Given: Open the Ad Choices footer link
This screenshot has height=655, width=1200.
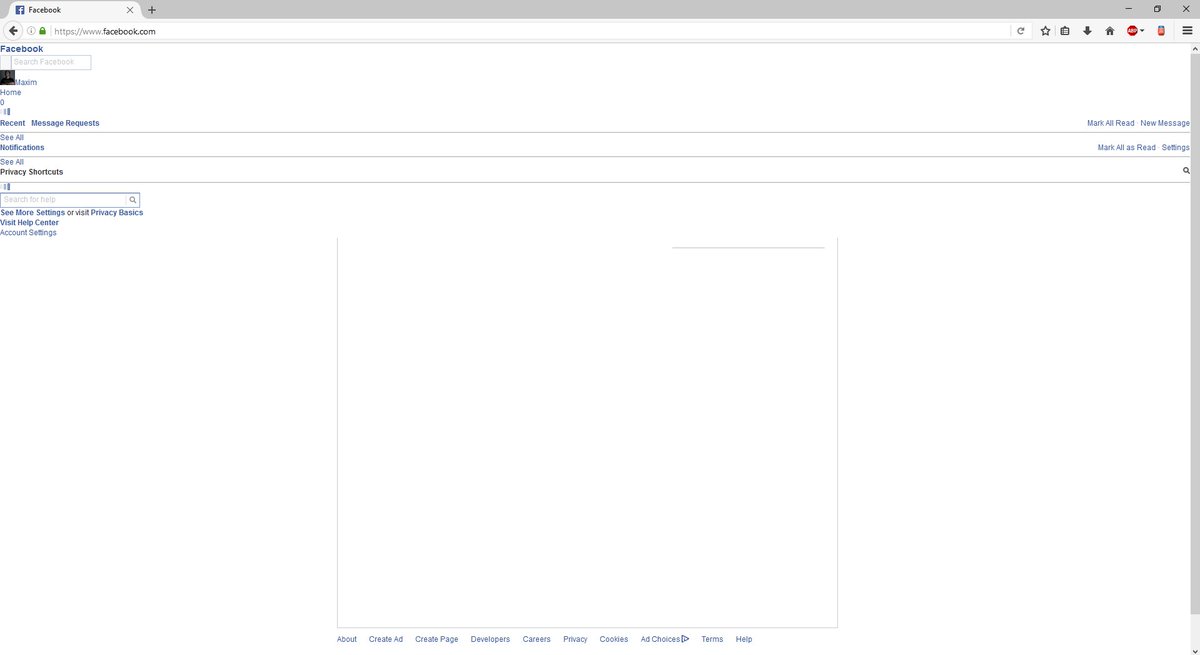Looking at the screenshot, I should (665, 639).
